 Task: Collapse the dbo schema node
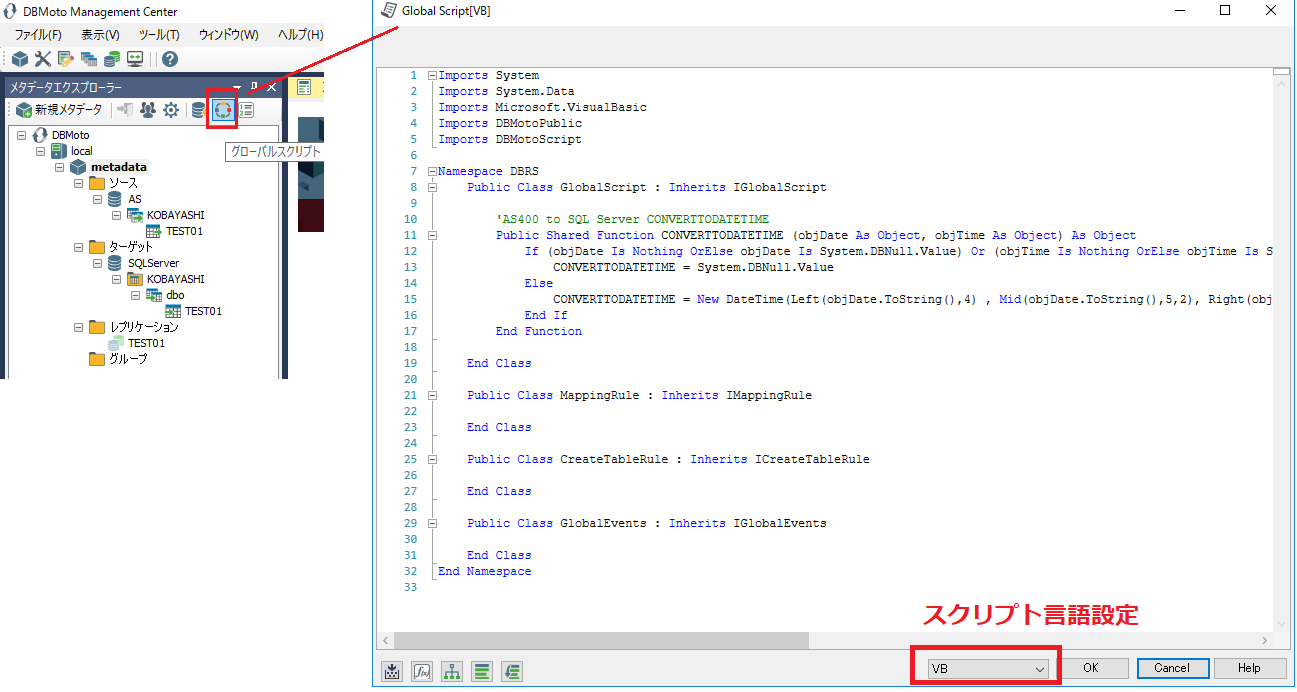[x=136, y=295]
